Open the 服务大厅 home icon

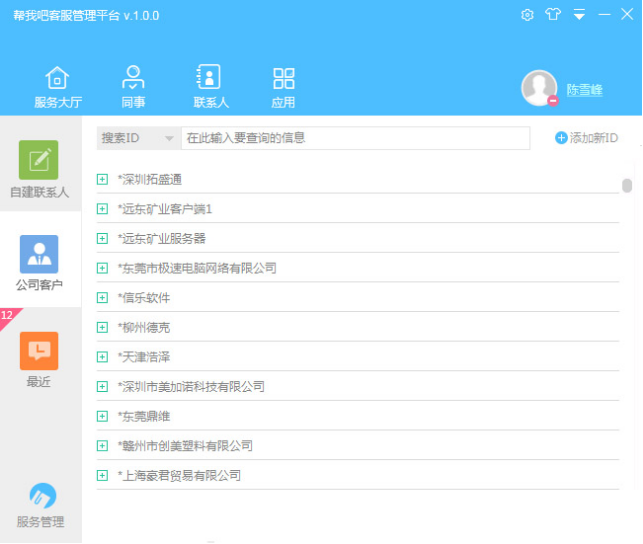pyautogui.click(x=57, y=78)
